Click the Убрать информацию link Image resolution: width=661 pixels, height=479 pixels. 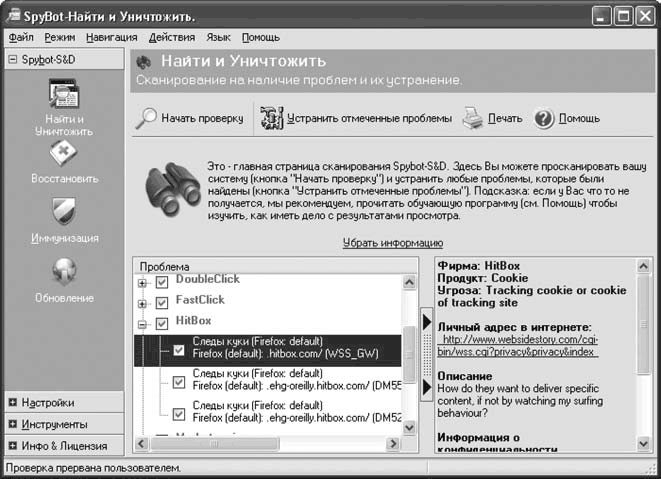click(x=393, y=243)
